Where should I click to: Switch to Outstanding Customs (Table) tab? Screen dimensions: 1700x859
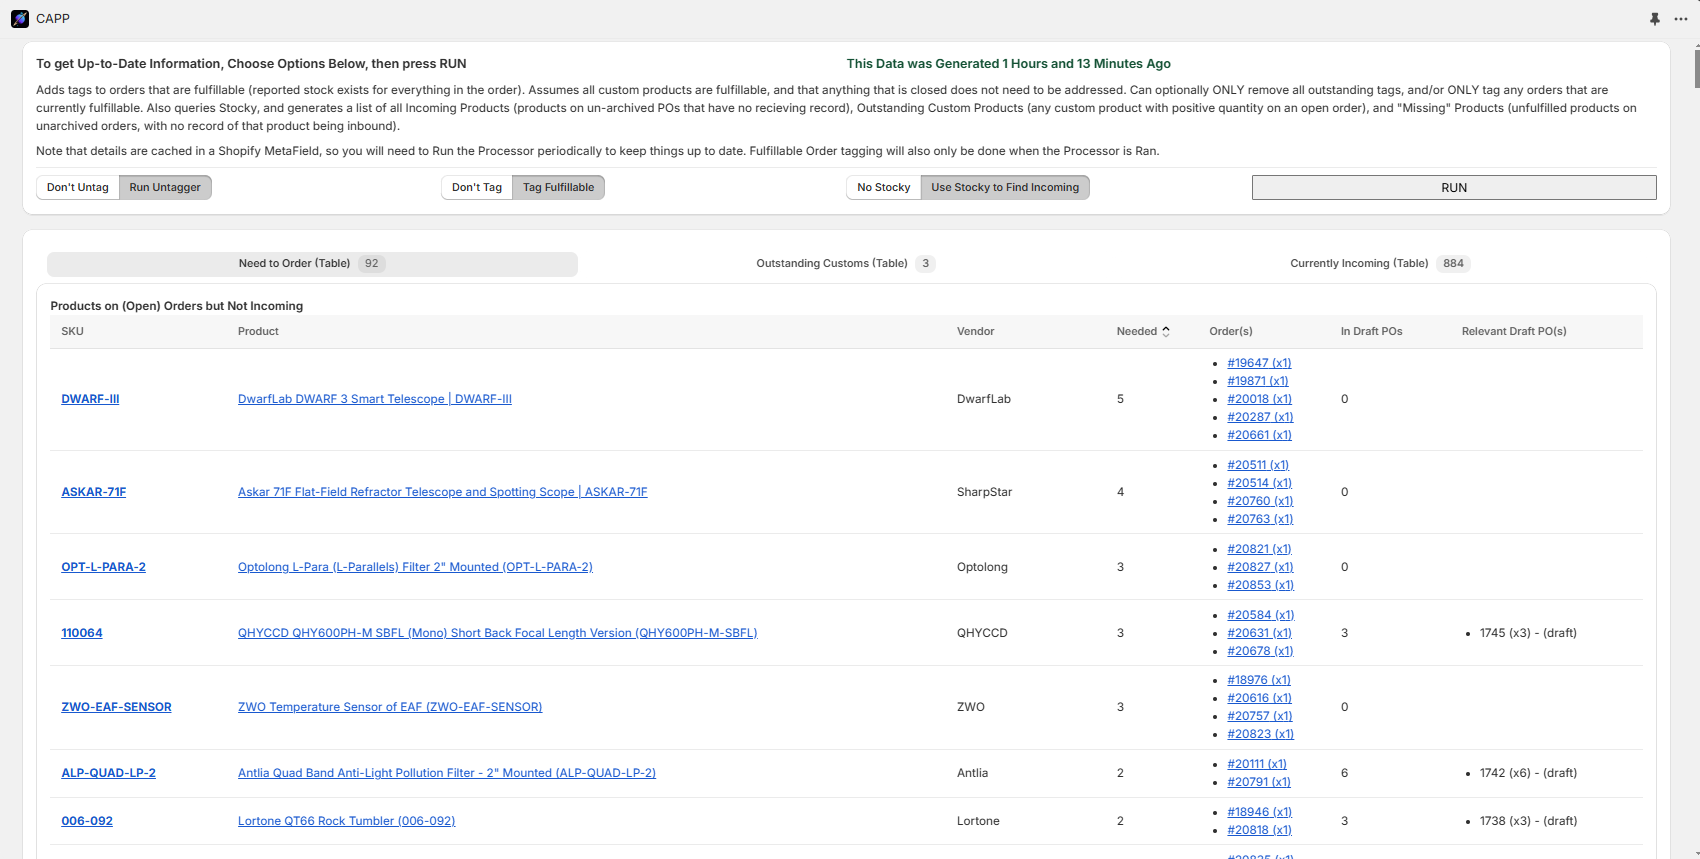(x=845, y=264)
